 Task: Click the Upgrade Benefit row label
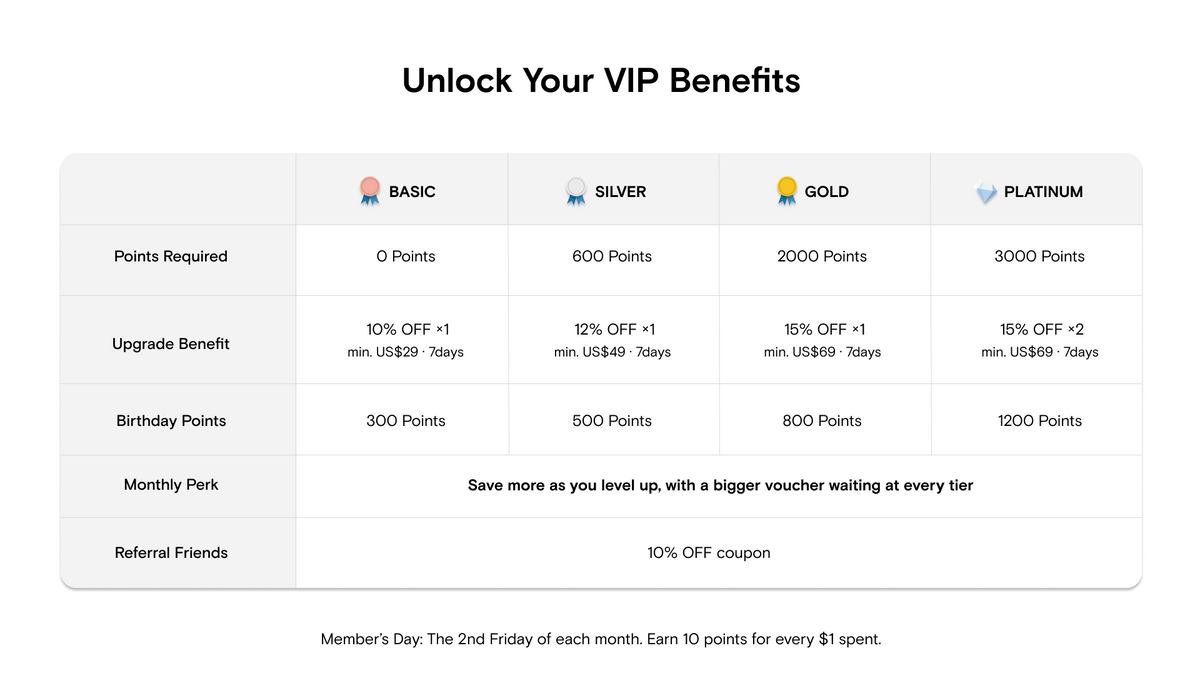pyautogui.click(x=171, y=344)
